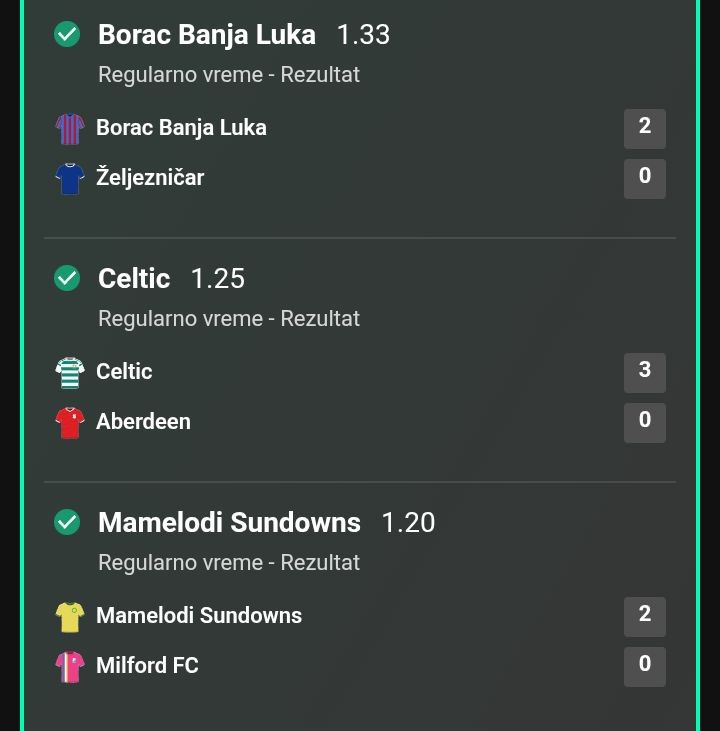The width and height of the screenshot is (720, 731).
Task: Open the Mamelodi Sundowns selection heading
Action: pyautogui.click(x=229, y=522)
